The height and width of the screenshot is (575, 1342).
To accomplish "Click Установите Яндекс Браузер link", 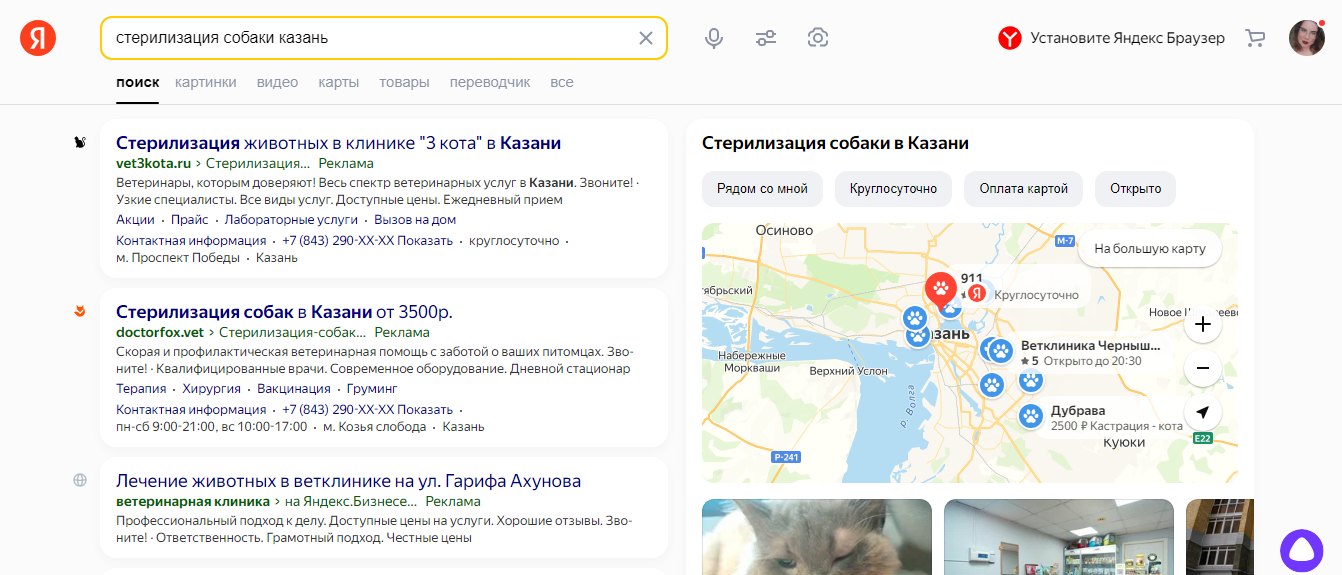I will [x=1127, y=38].
